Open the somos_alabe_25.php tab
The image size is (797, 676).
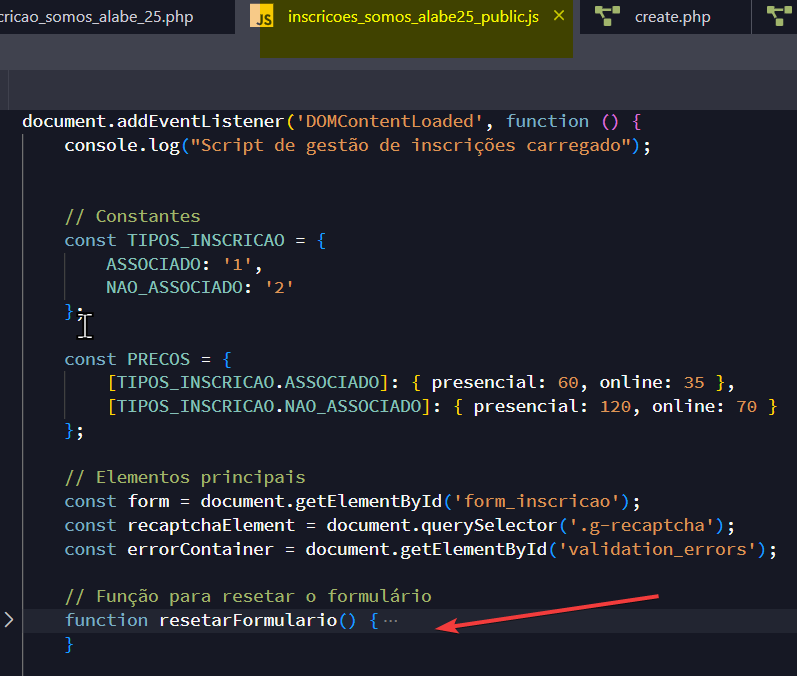[97, 17]
